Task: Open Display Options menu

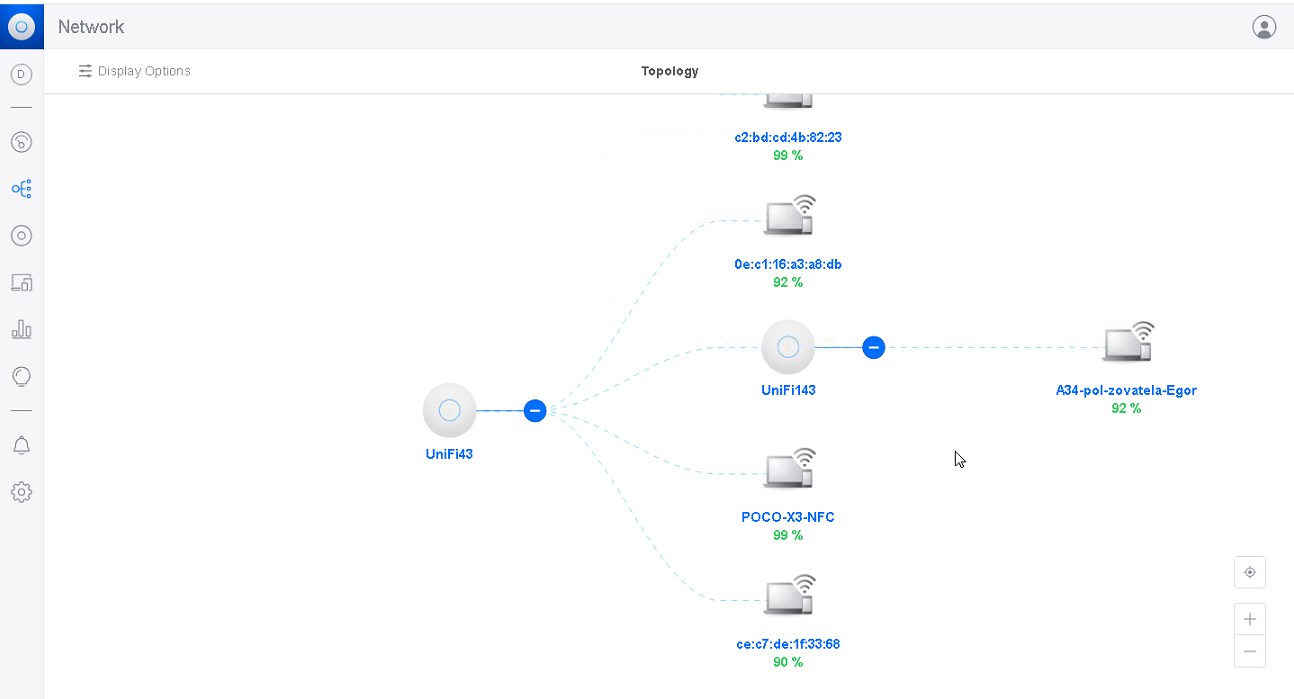Action: (135, 71)
